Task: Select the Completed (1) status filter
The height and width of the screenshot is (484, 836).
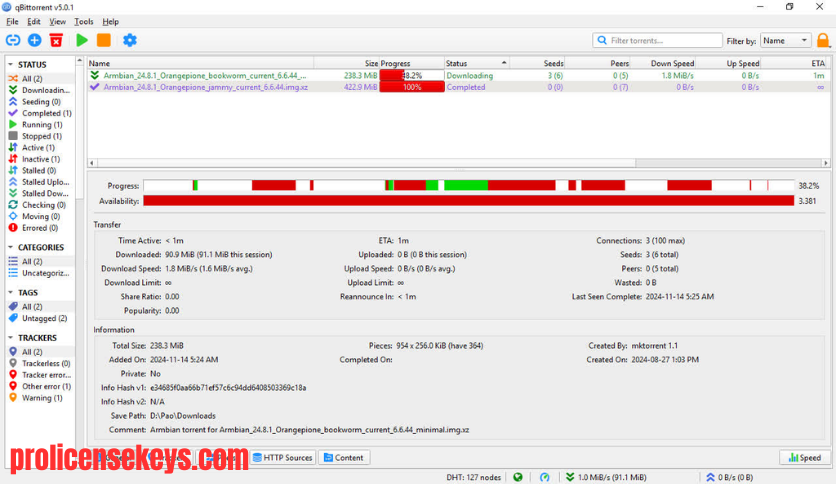Action: (x=40, y=113)
